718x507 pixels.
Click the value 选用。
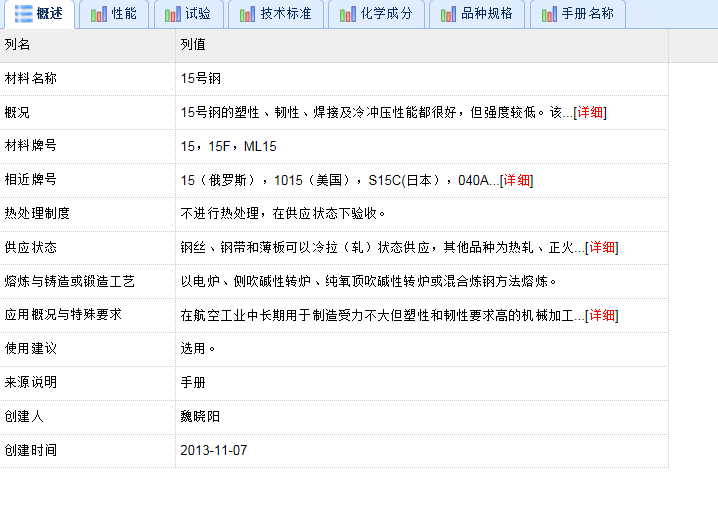(x=198, y=349)
